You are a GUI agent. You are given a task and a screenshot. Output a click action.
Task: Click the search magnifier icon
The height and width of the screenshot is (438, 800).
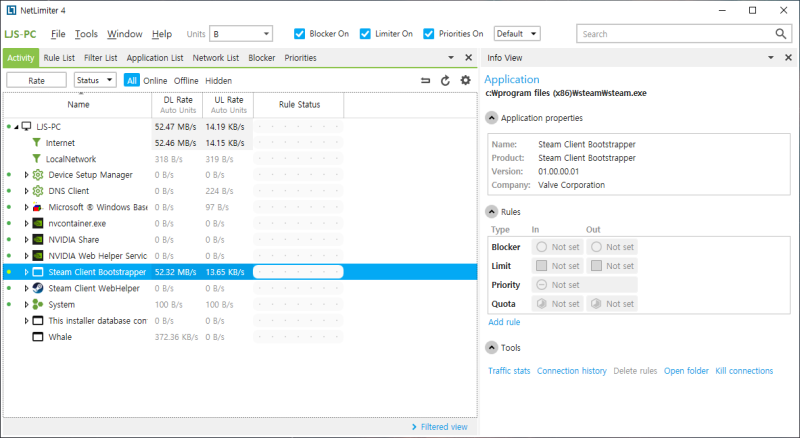click(x=781, y=34)
